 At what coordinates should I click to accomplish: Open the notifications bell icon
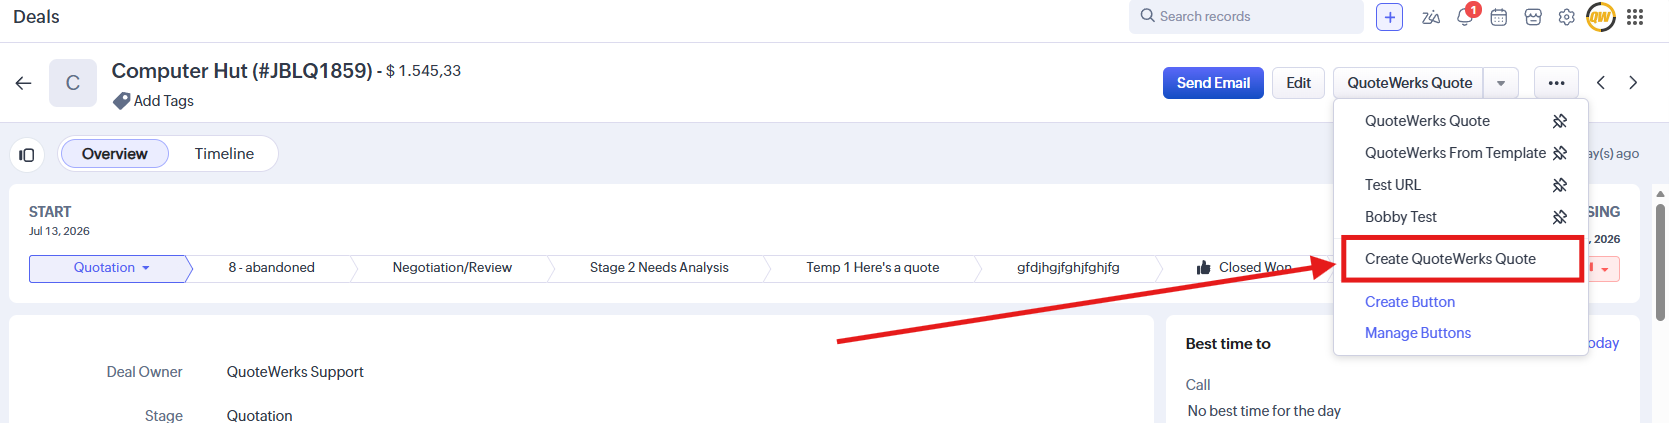coord(1465,16)
